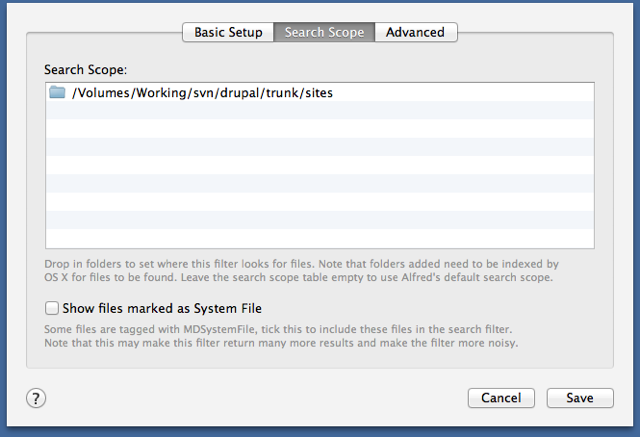Open the Advanced tab

pyautogui.click(x=416, y=32)
